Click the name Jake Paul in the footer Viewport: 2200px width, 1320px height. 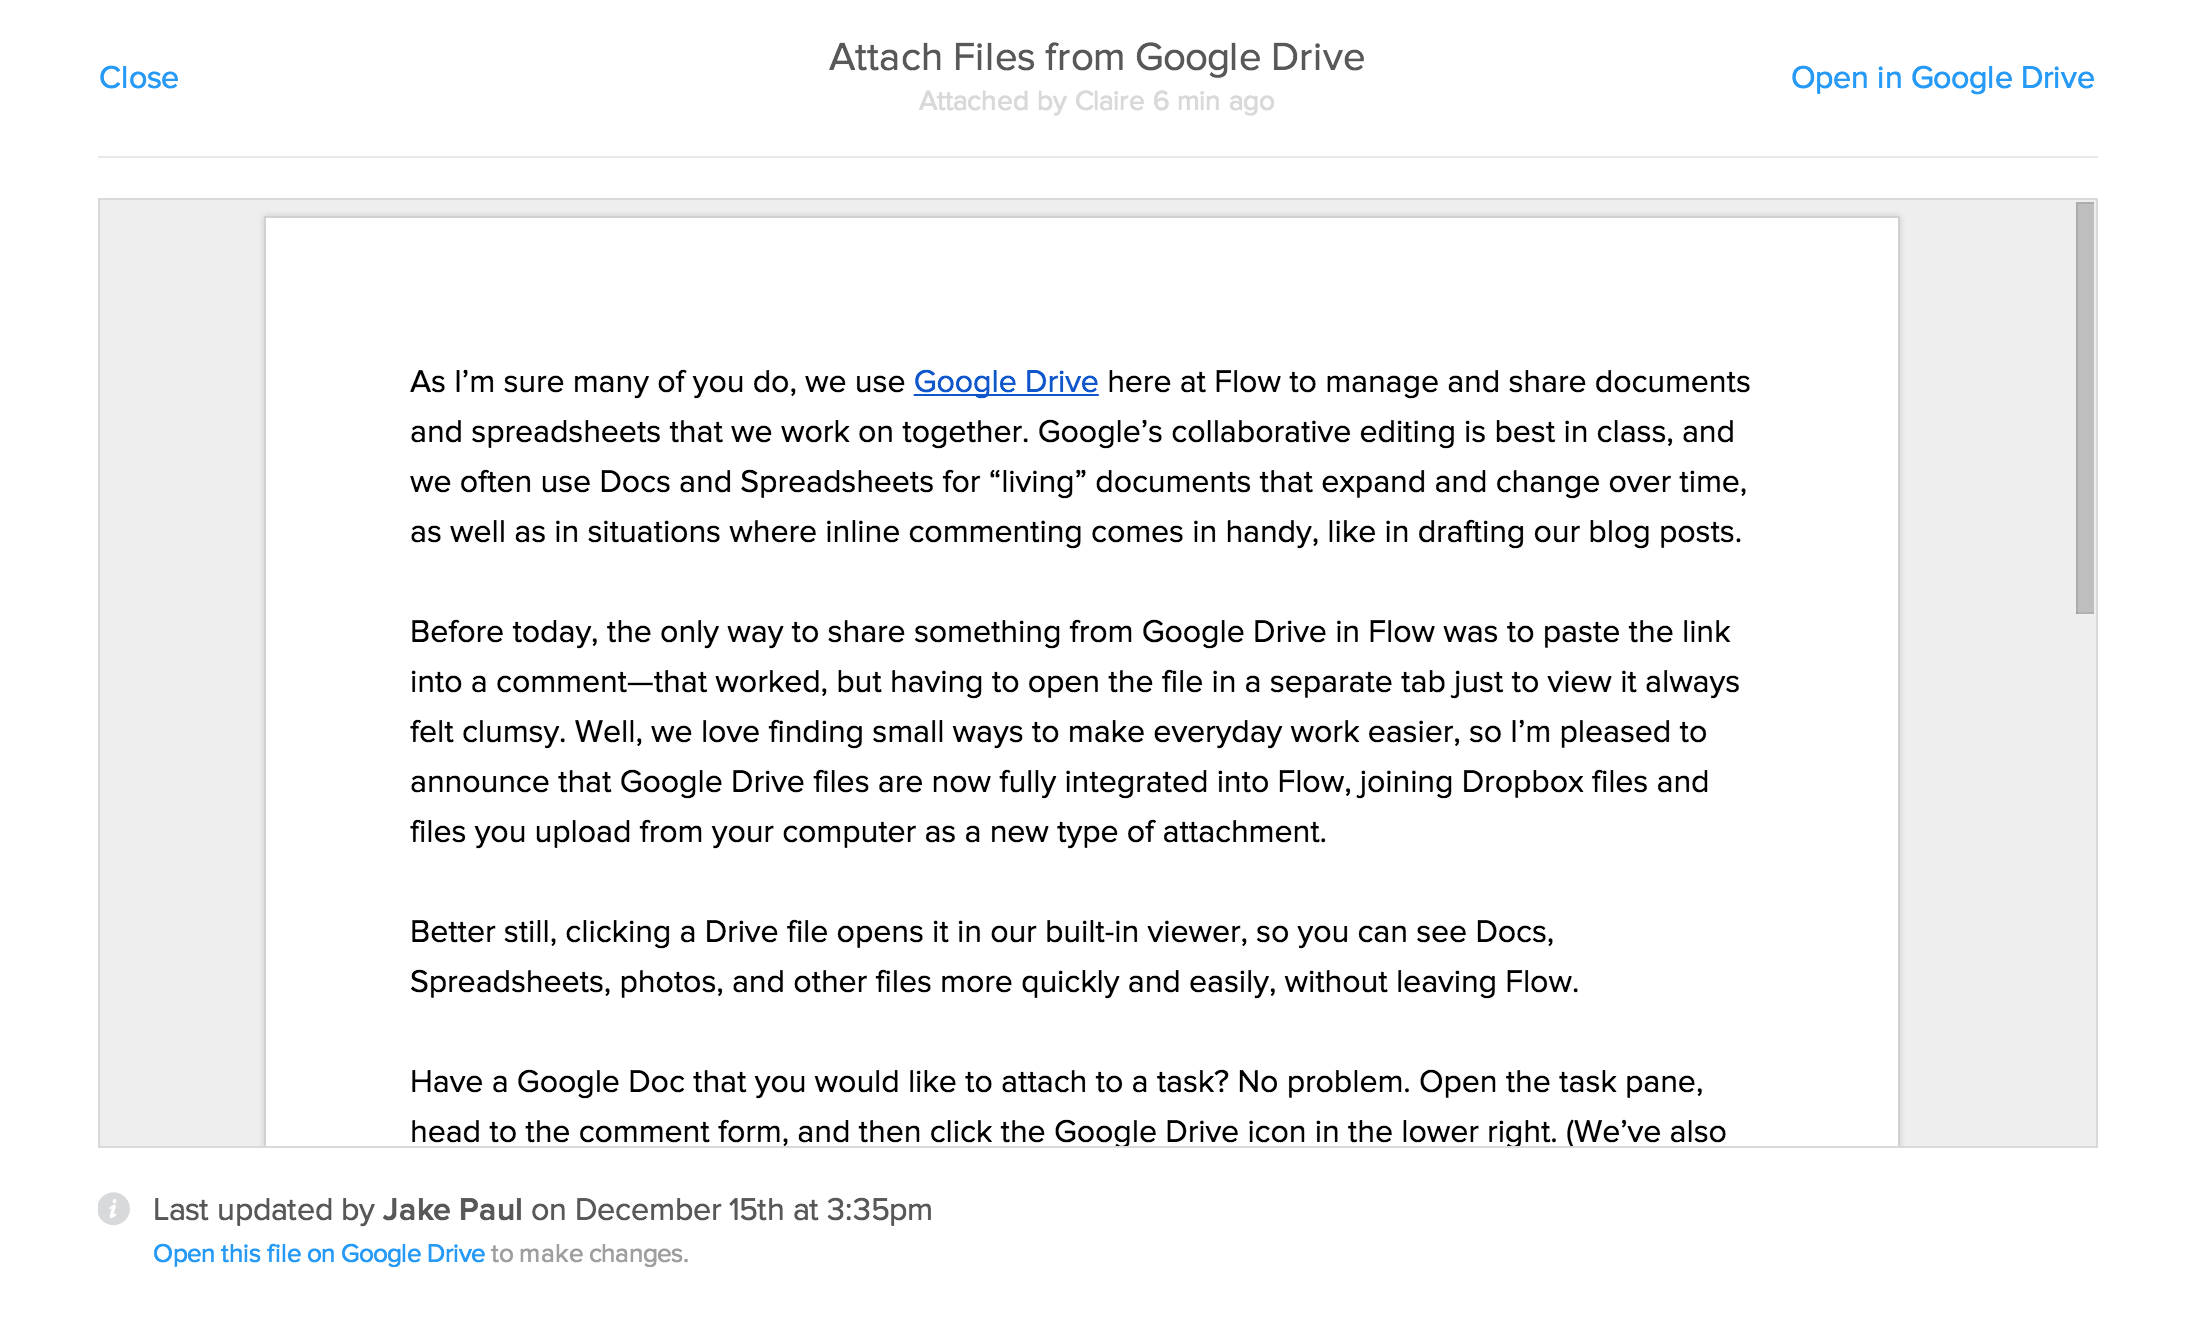coord(454,1209)
